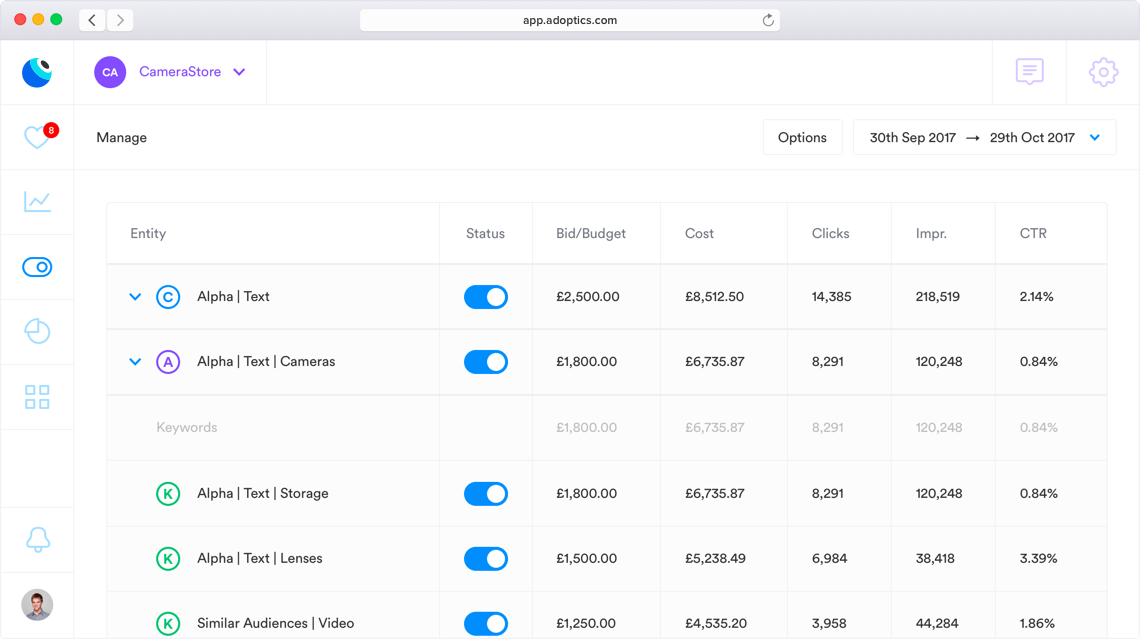1140x639 pixels.
Task: Collapse the Alpha | Text | Cameras row
Action: click(135, 362)
